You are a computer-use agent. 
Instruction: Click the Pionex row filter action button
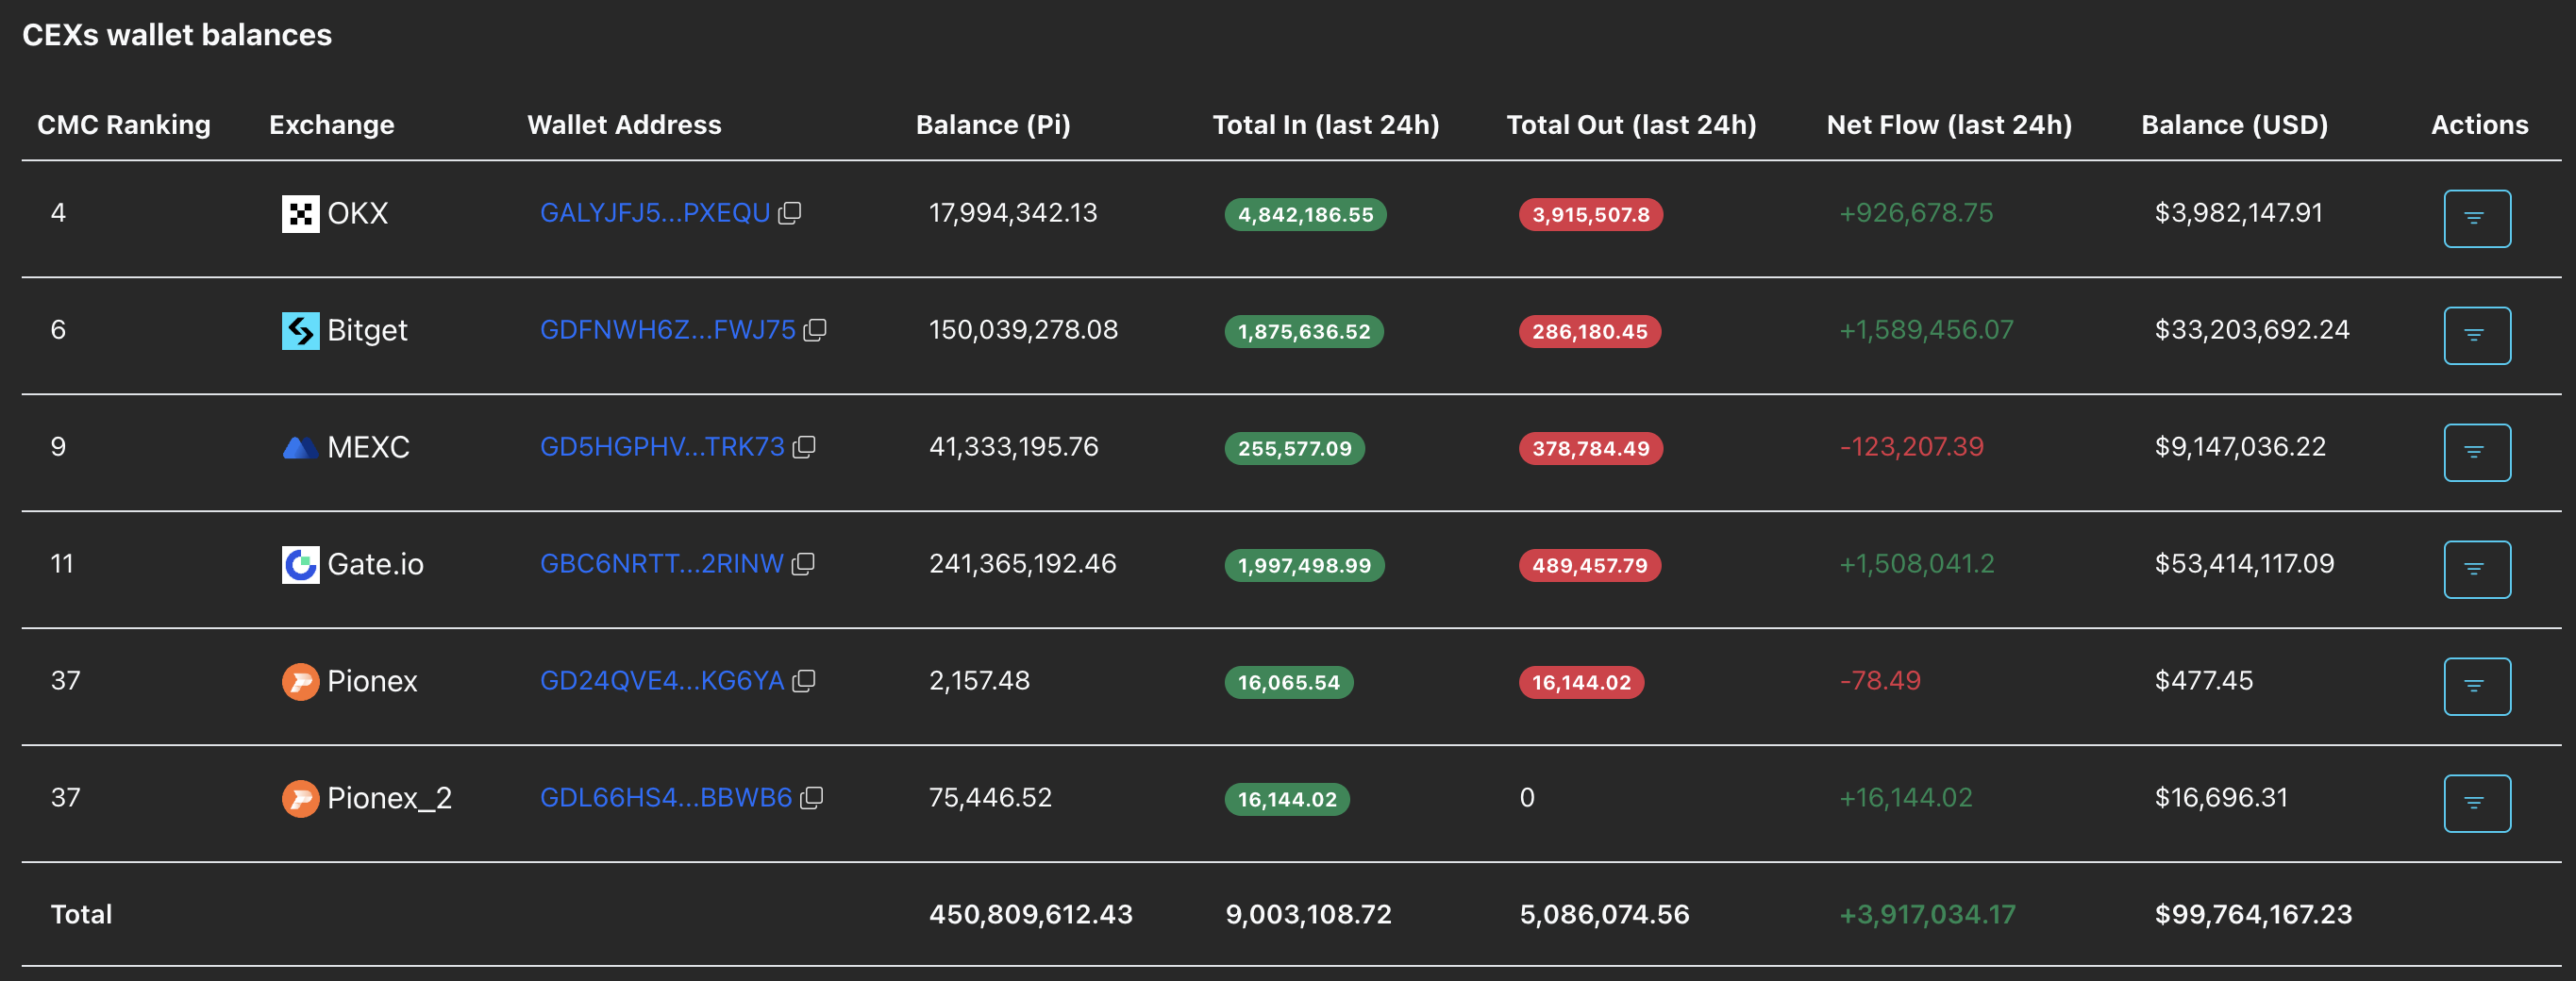(x=2476, y=686)
